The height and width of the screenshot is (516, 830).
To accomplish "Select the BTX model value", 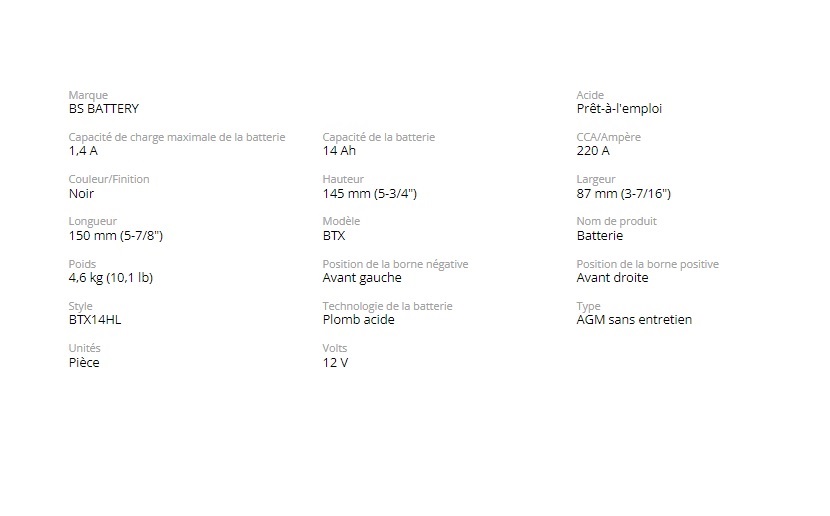I will (x=334, y=236).
